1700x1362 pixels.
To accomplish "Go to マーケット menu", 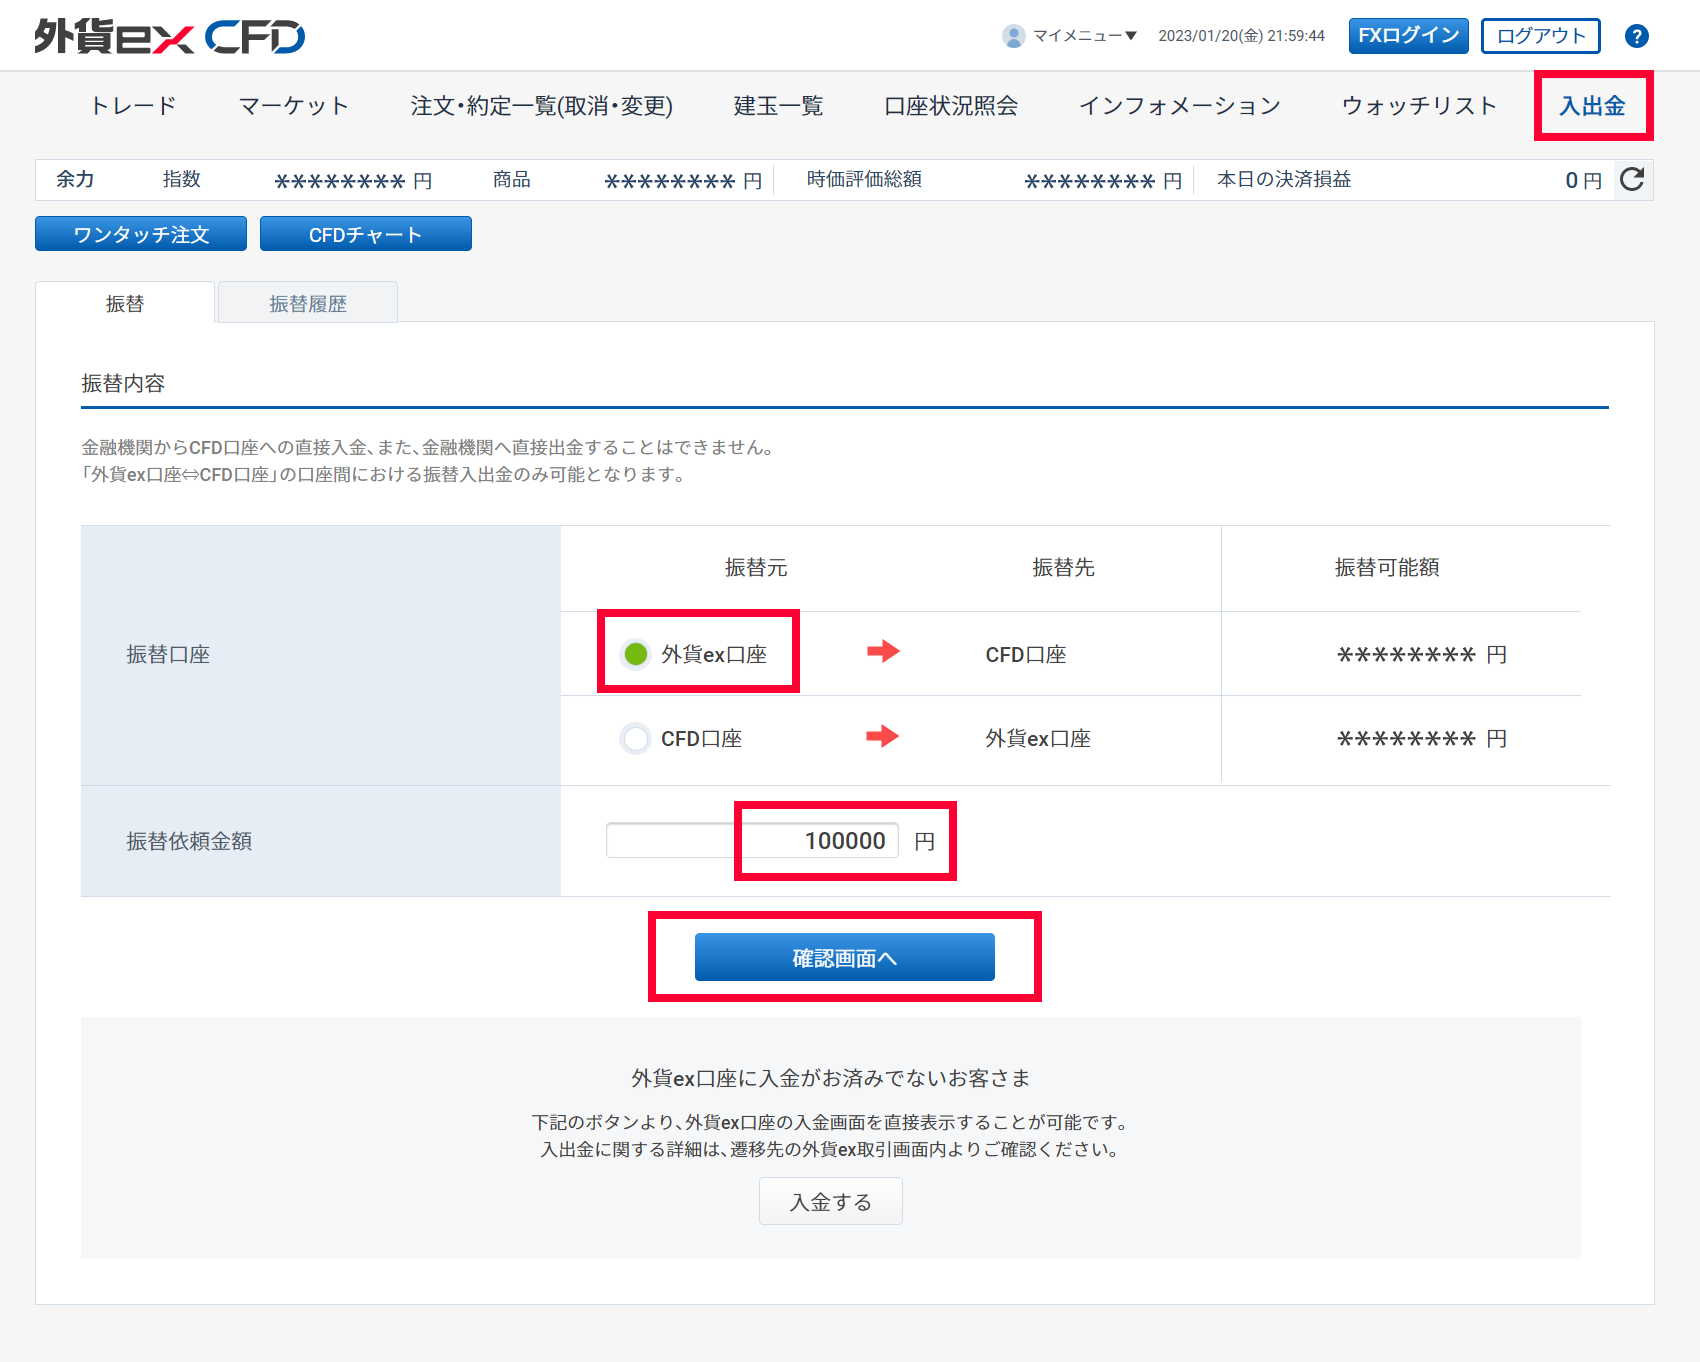I will tap(293, 106).
